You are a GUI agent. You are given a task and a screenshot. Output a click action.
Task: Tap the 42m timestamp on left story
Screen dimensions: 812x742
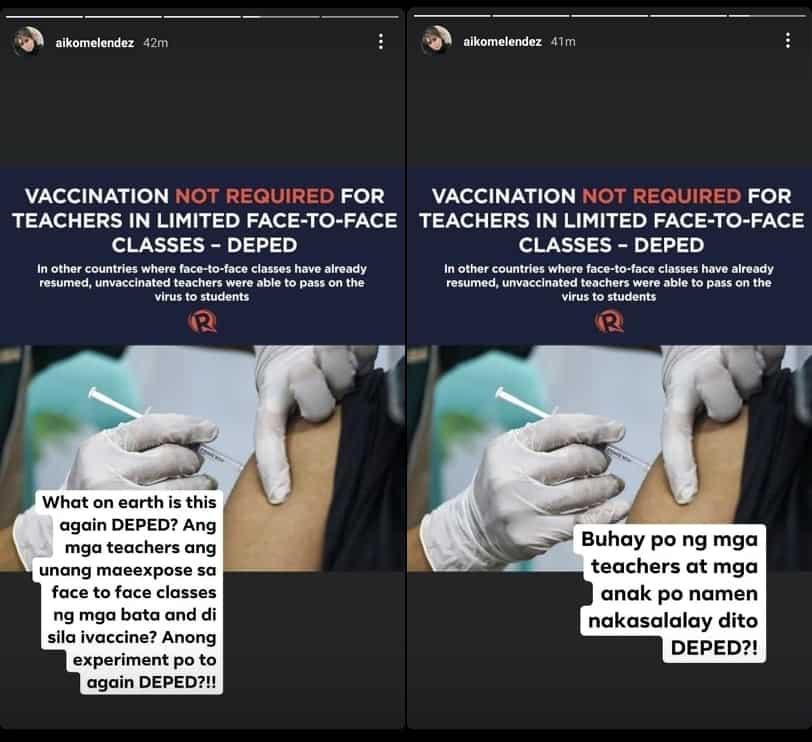coord(155,42)
